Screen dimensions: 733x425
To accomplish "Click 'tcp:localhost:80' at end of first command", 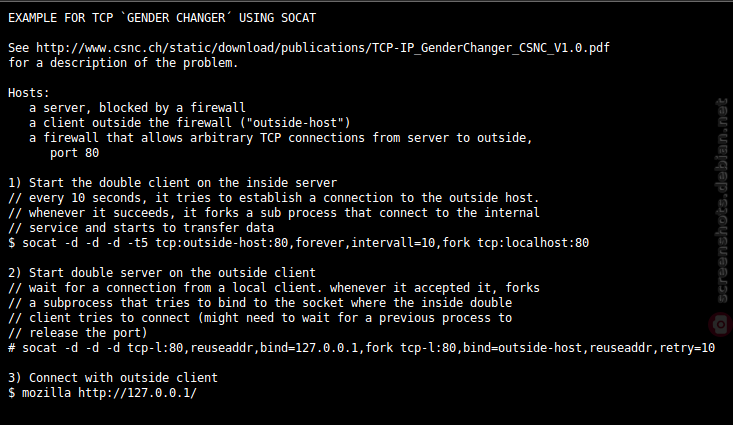I will pos(533,243).
